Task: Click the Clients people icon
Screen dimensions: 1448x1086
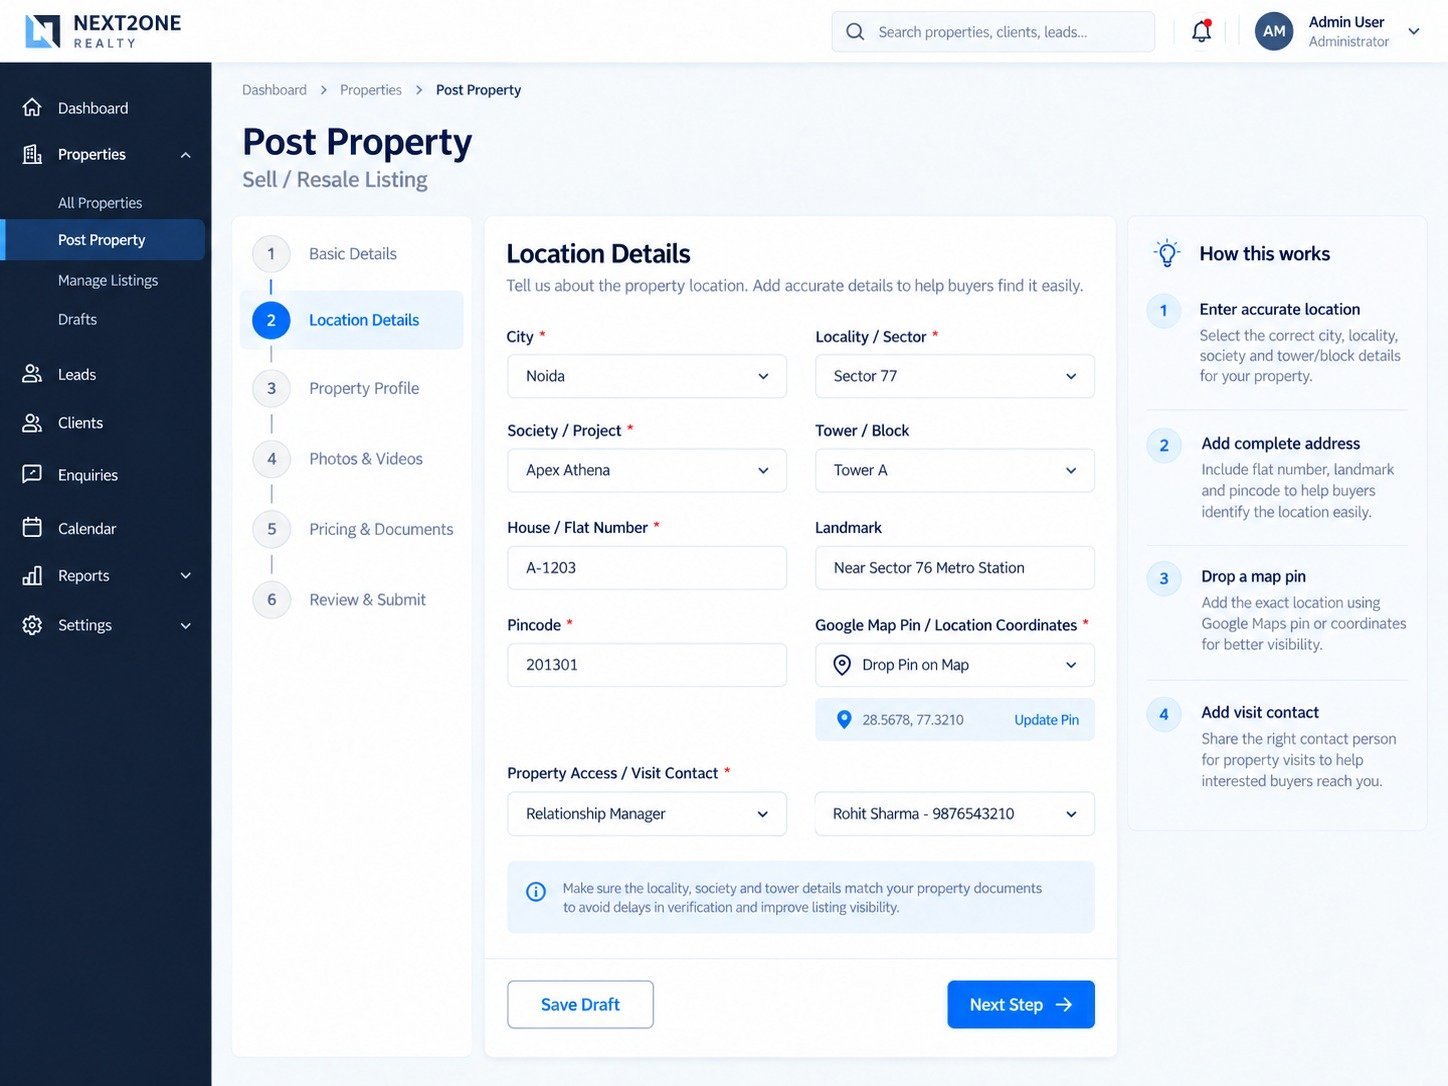Action: tap(32, 423)
